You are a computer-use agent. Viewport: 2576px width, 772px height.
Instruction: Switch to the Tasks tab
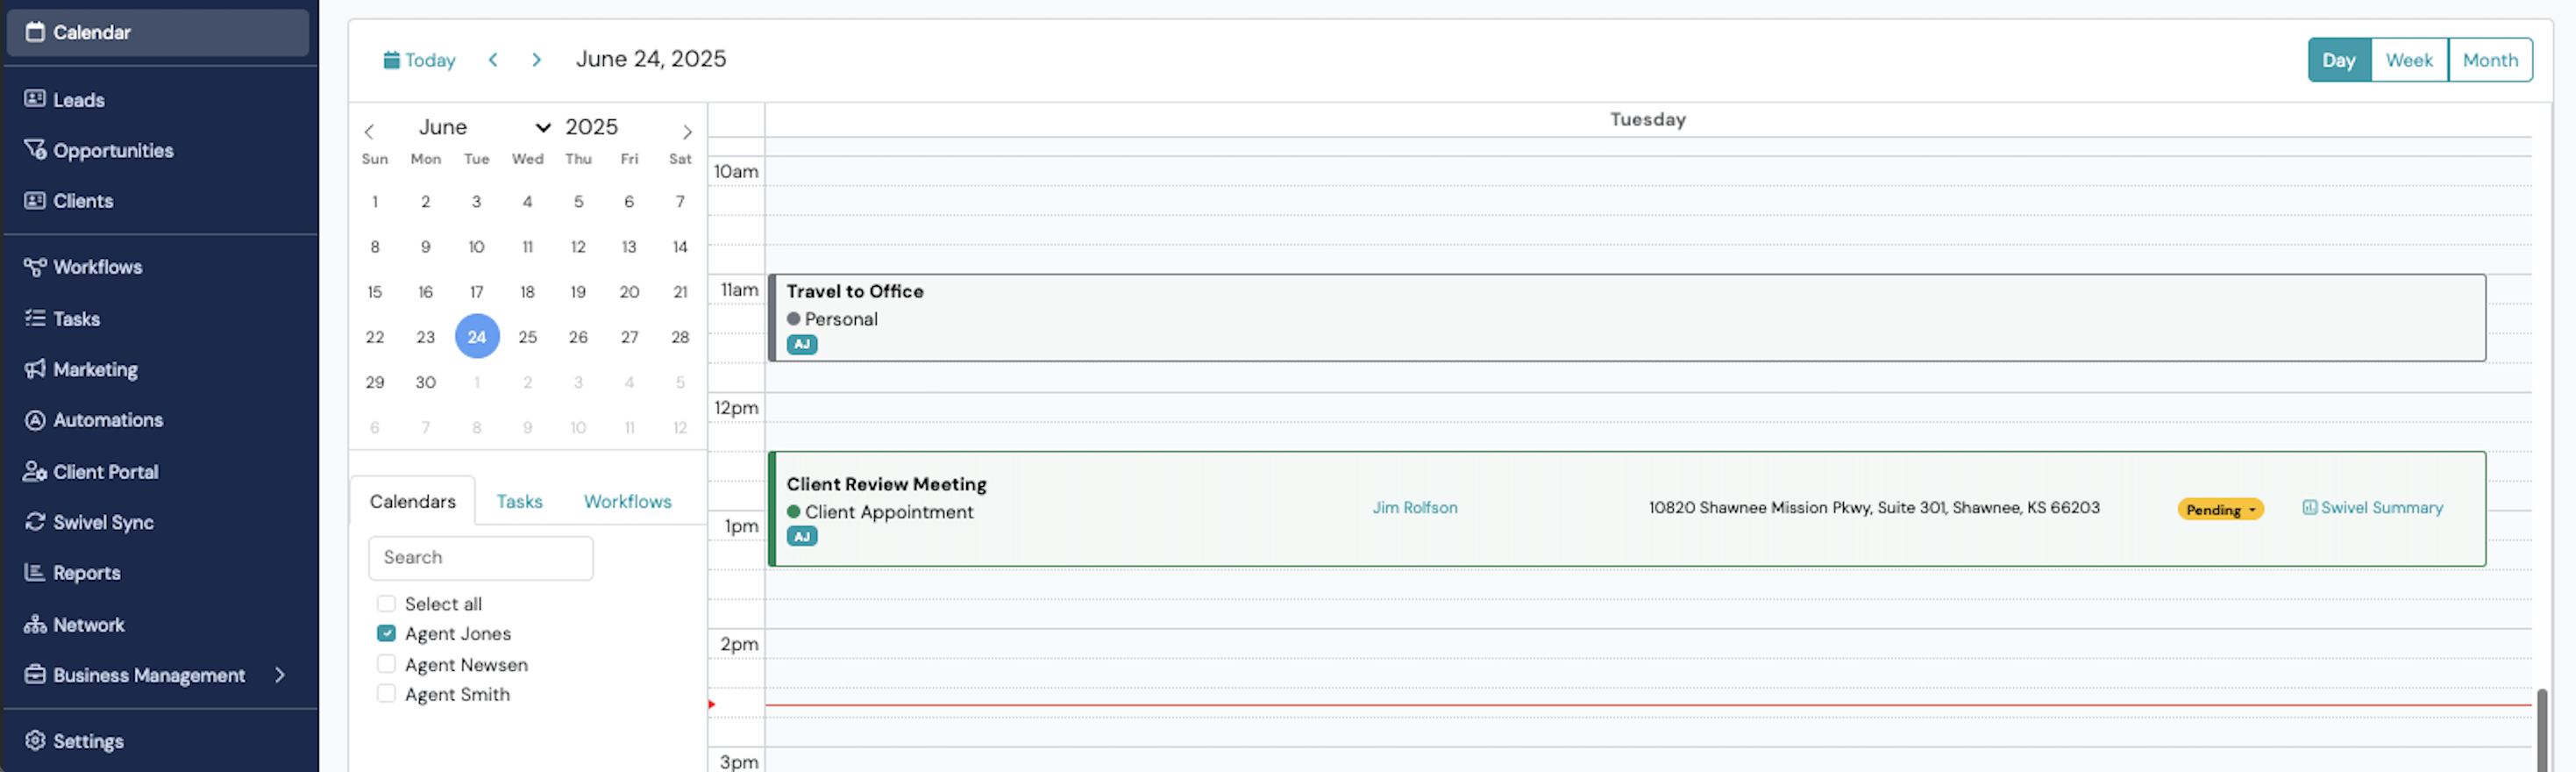pyautogui.click(x=519, y=501)
